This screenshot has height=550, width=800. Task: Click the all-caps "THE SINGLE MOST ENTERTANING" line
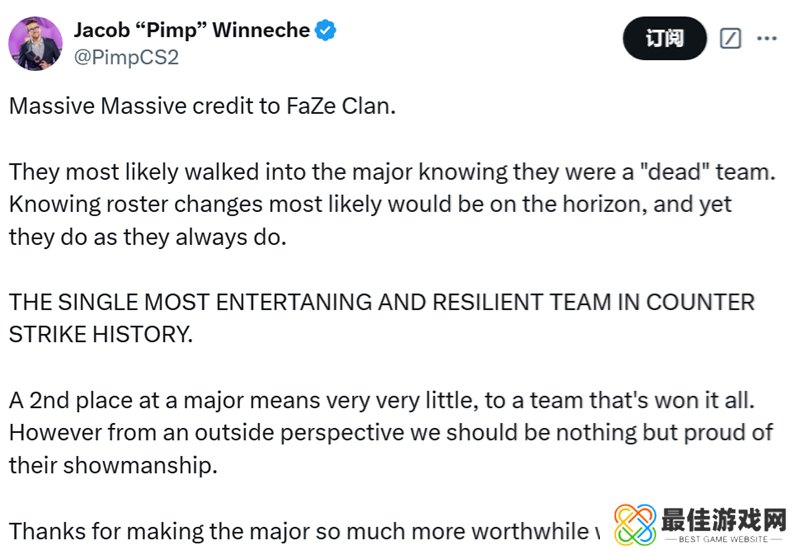pos(381,302)
